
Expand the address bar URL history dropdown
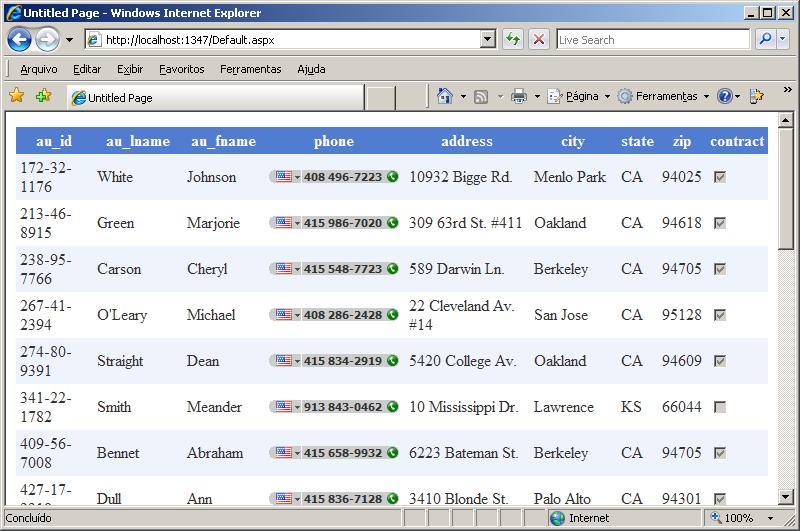point(488,40)
